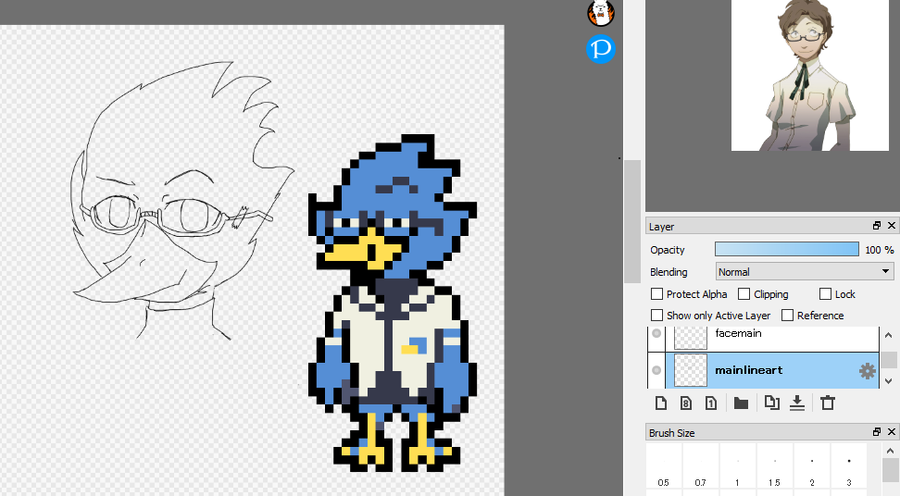Duplicate the selected layer

[x=772, y=403]
